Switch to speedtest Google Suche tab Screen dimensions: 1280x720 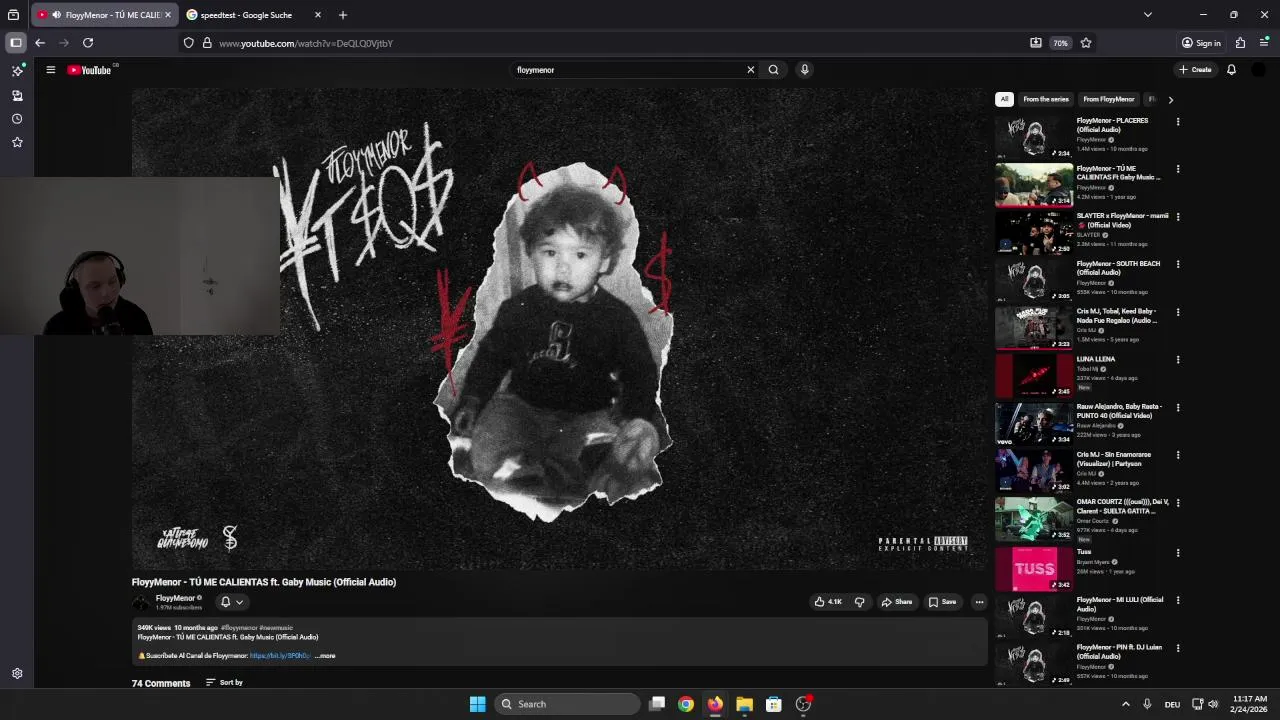point(246,15)
